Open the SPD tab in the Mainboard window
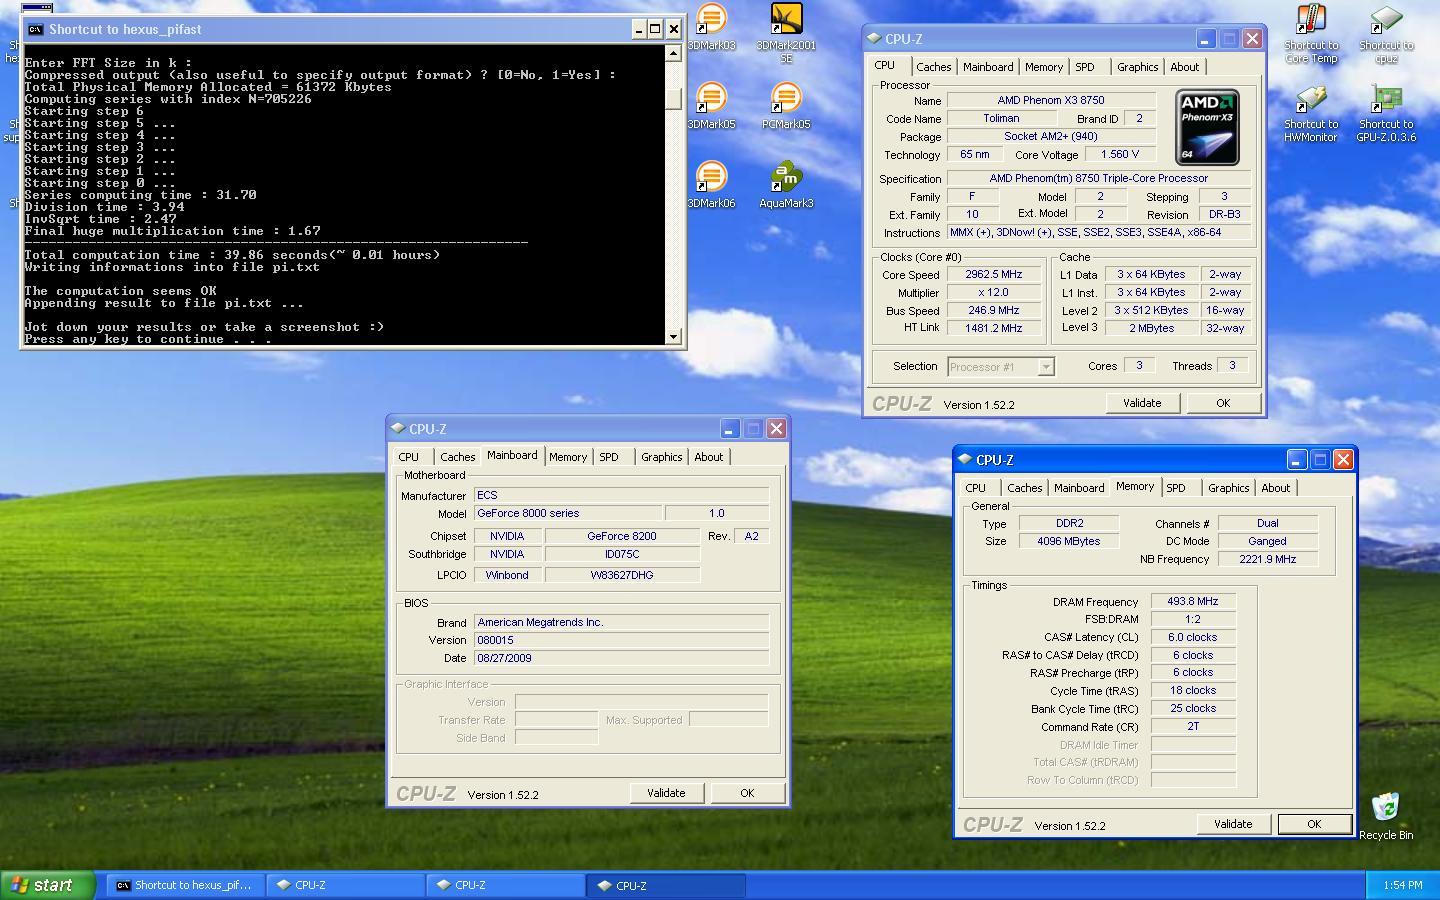Image resolution: width=1440 pixels, height=900 pixels. coord(609,457)
